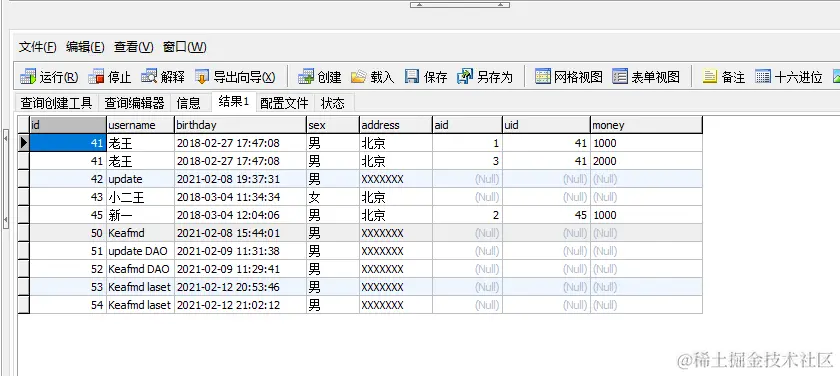Select the cell with username '新一'
The width and height of the screenshot is (840, 376).
tap(140, 215)
